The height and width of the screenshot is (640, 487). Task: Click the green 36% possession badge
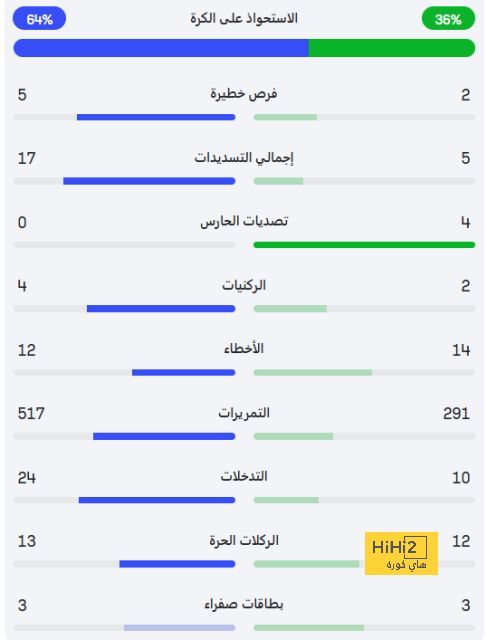click(x=448, y=19)
